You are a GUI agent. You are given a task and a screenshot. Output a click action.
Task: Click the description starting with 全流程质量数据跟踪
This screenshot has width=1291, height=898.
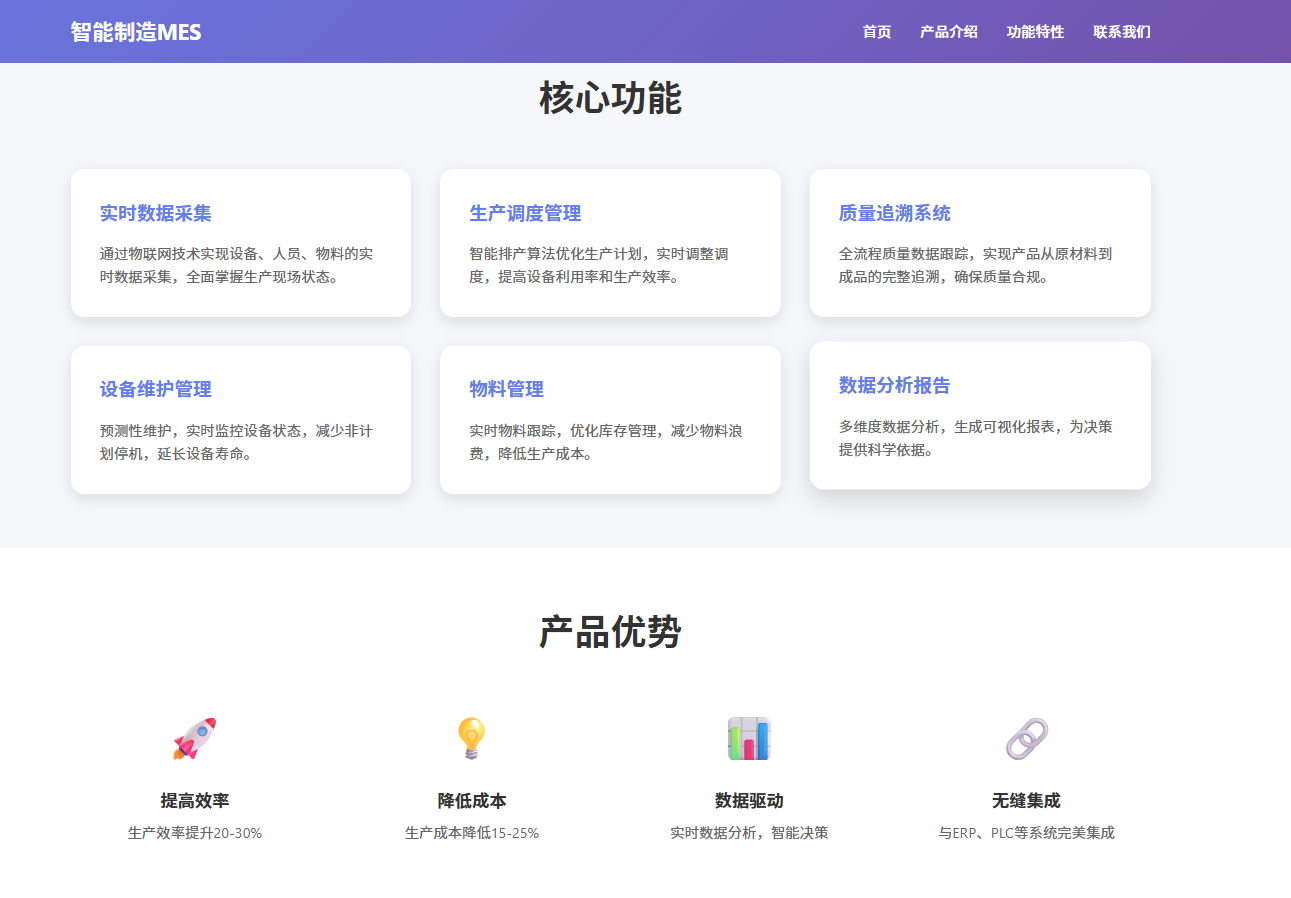pos(976,265)
